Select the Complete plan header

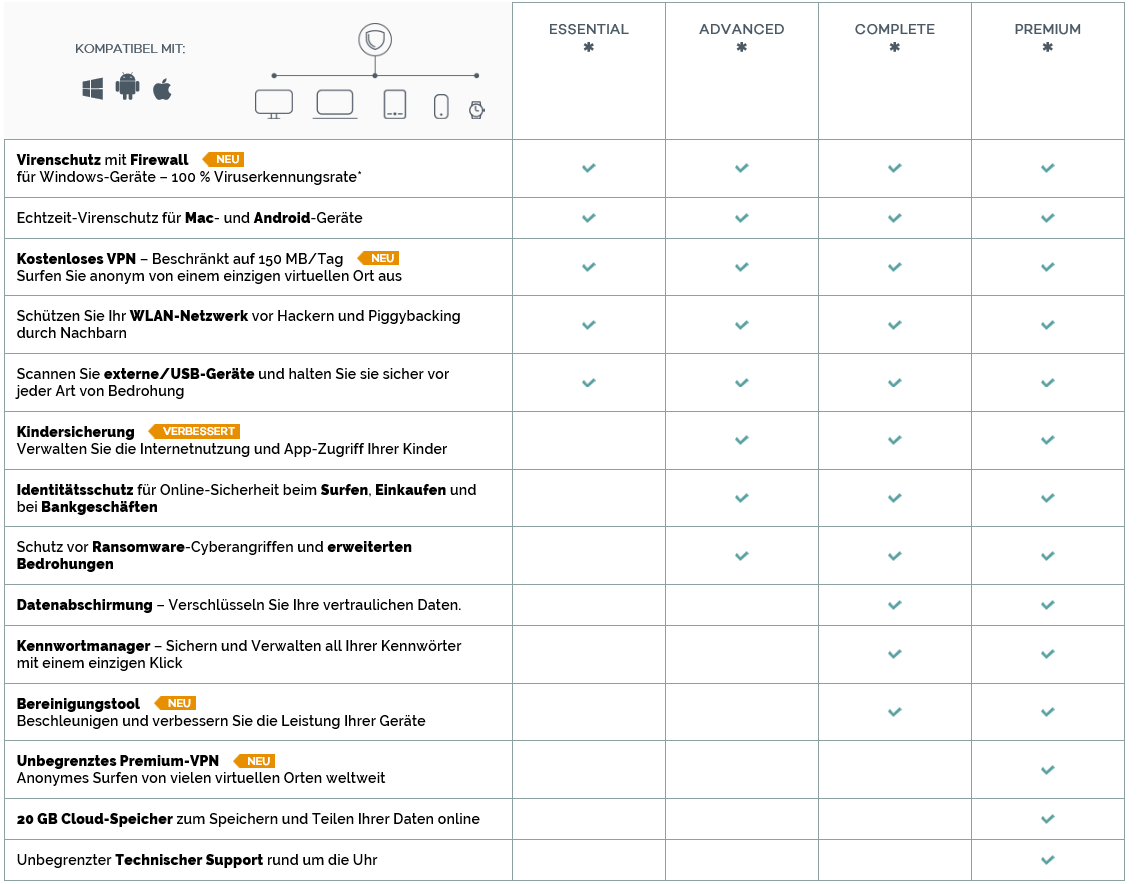tap(894, 30)
